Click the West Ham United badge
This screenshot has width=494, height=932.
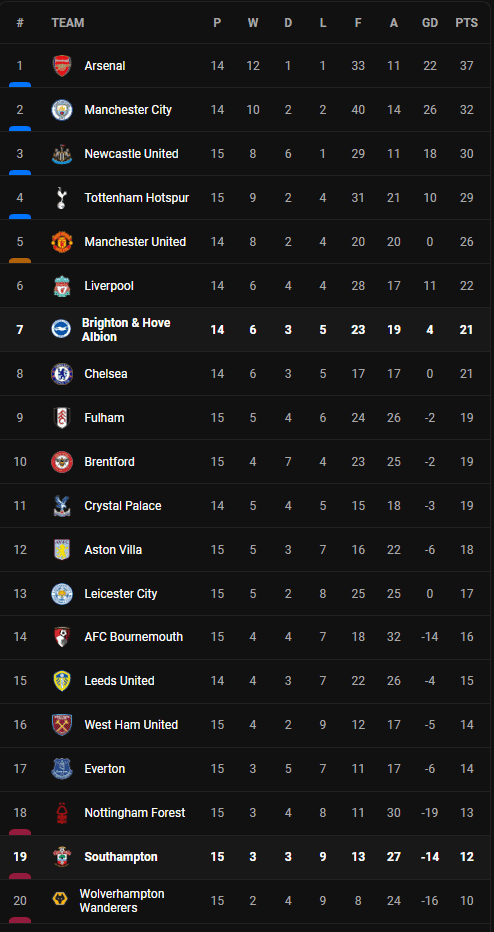[x=62, y=725]
